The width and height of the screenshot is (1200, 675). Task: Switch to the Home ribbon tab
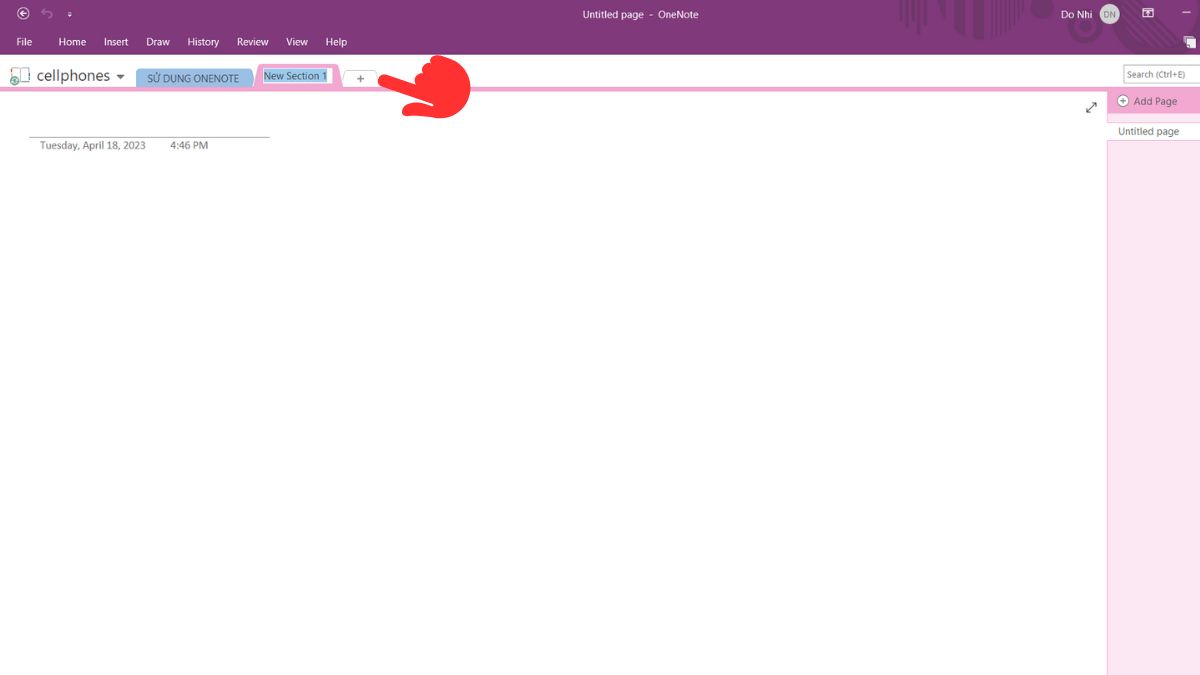[x=72, y=42]
